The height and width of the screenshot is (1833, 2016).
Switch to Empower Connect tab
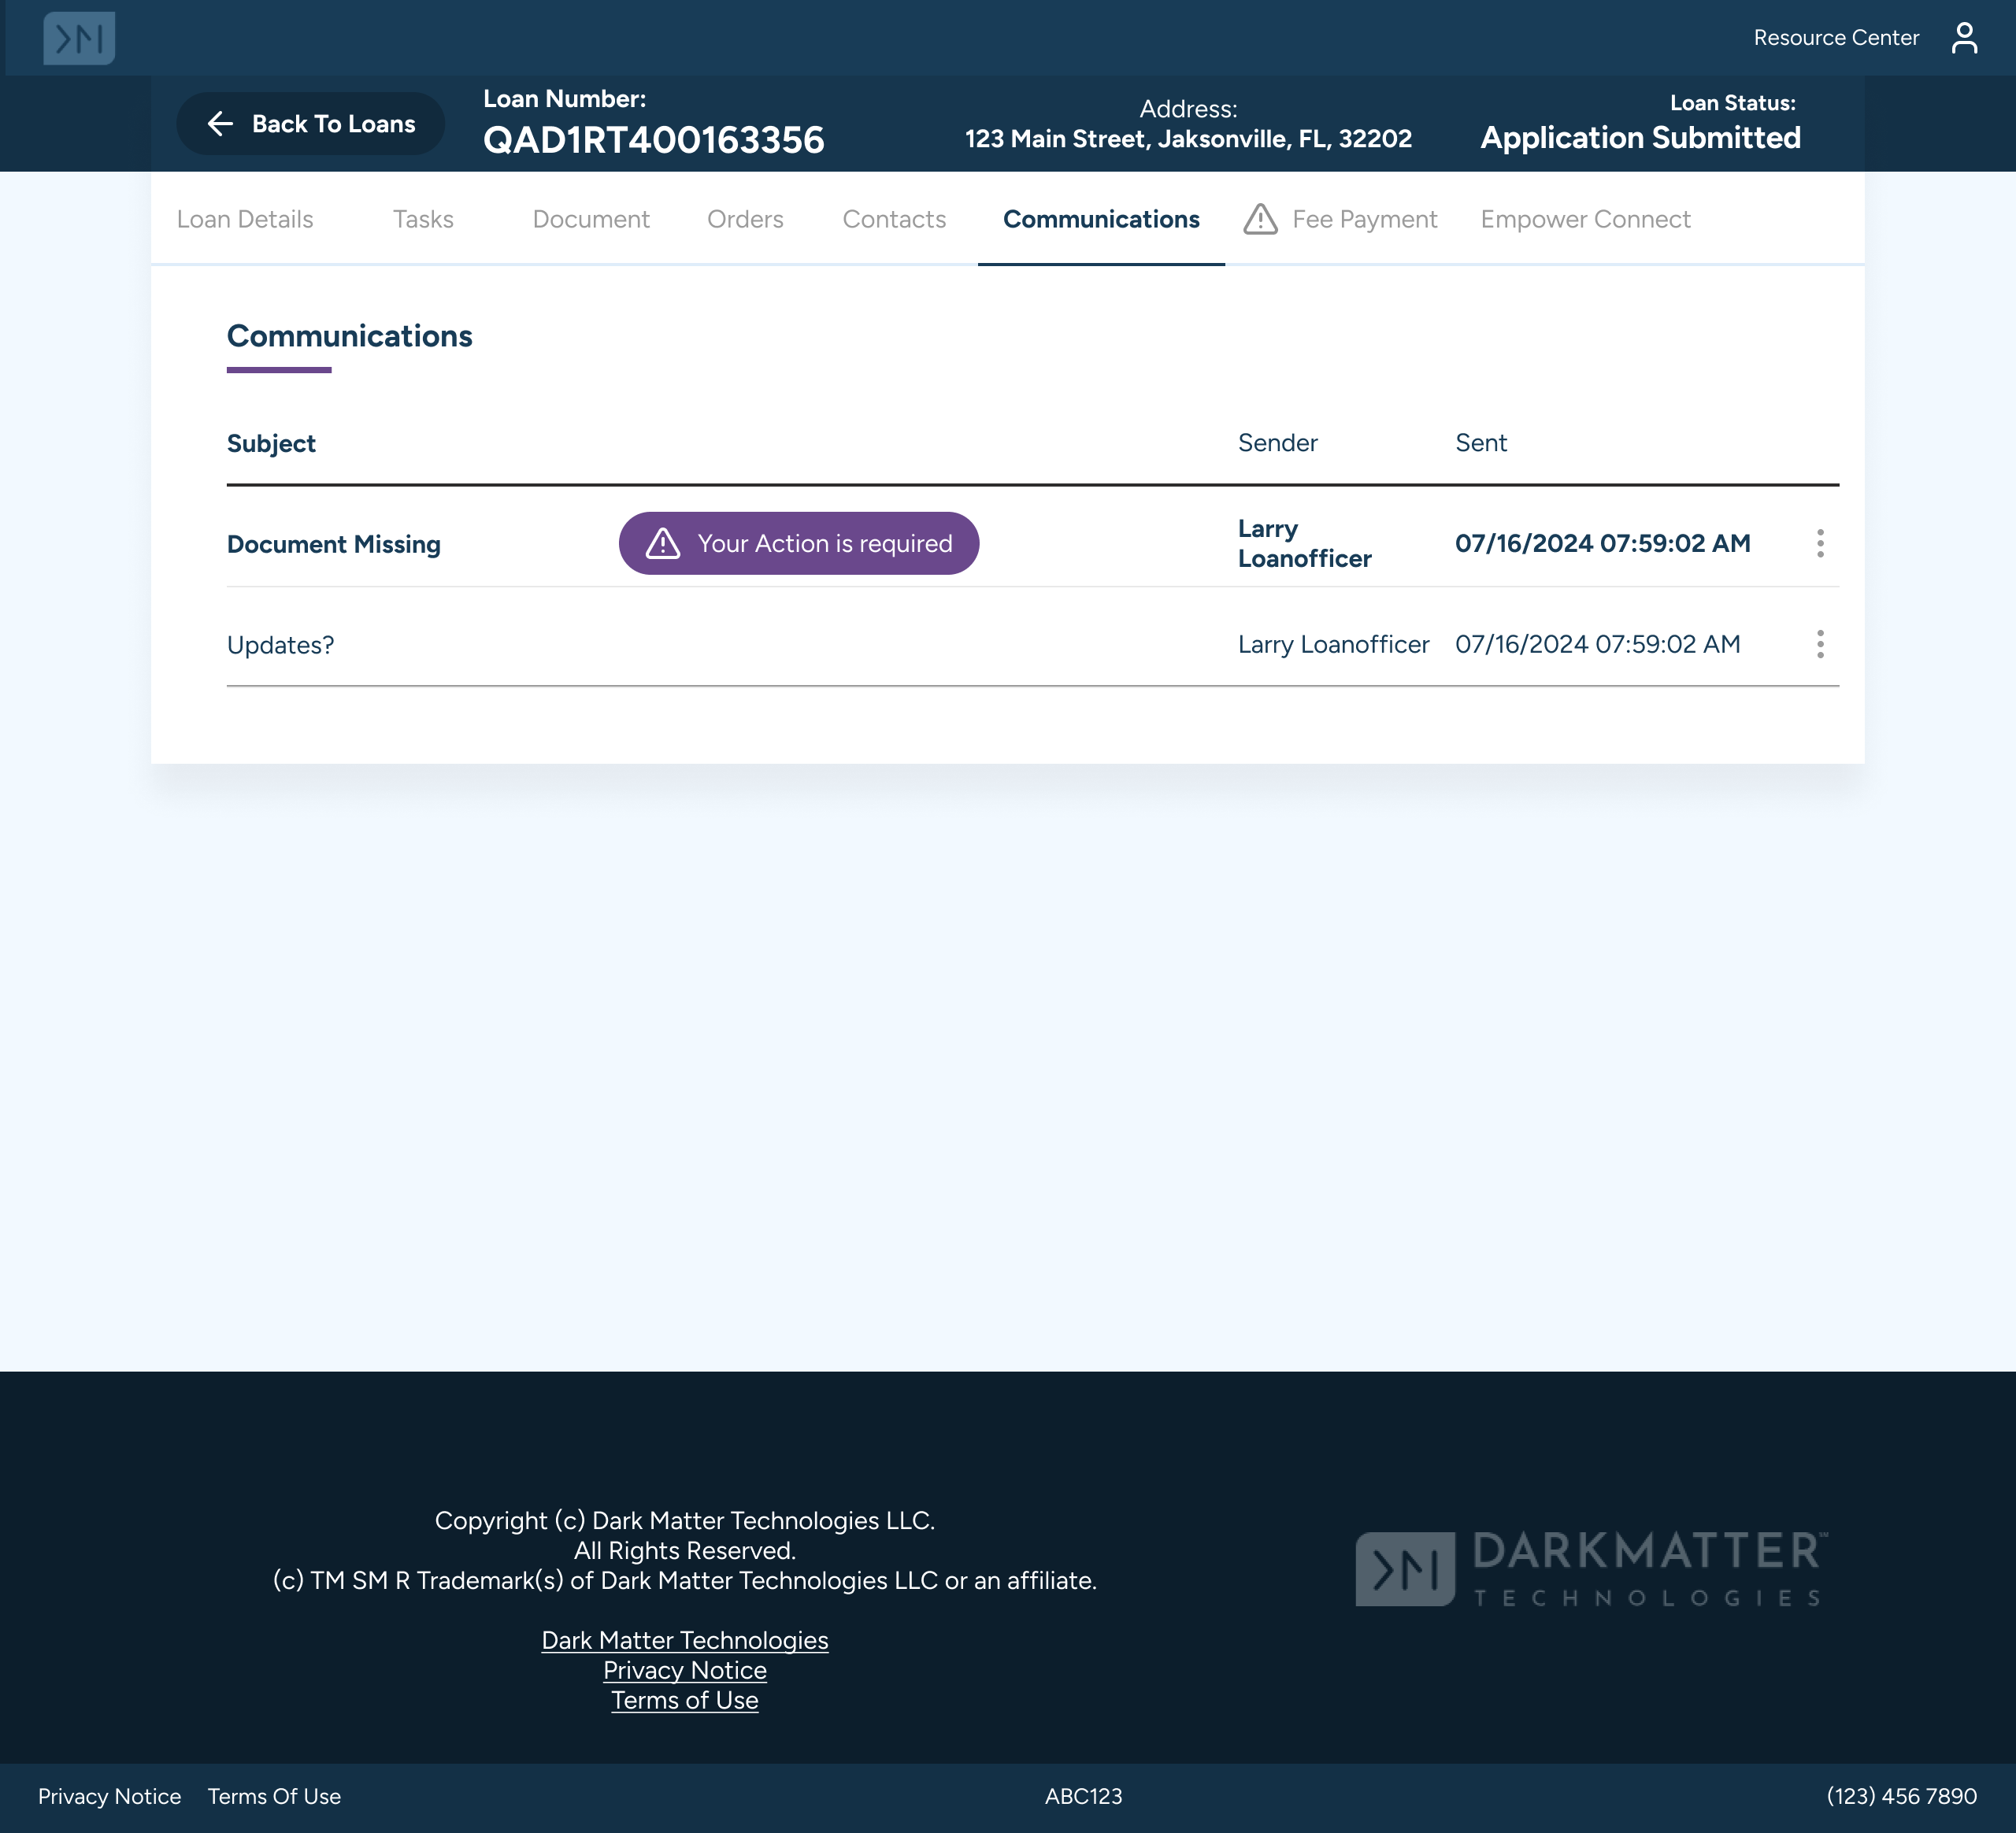coord(1585,219)
